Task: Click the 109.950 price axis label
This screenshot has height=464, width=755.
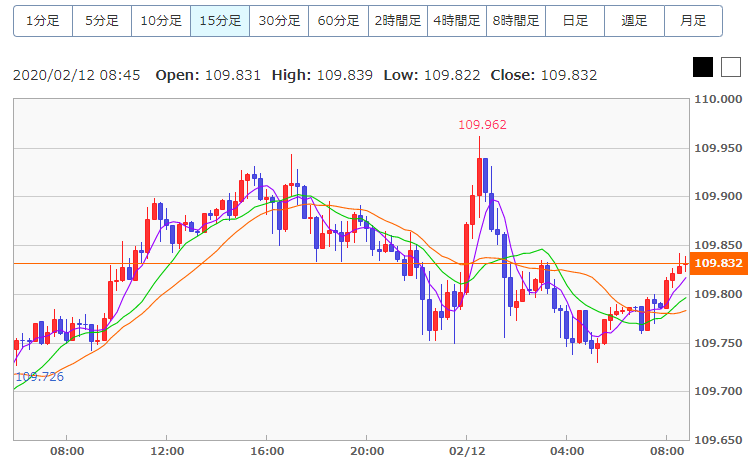Action: (718, 148)
